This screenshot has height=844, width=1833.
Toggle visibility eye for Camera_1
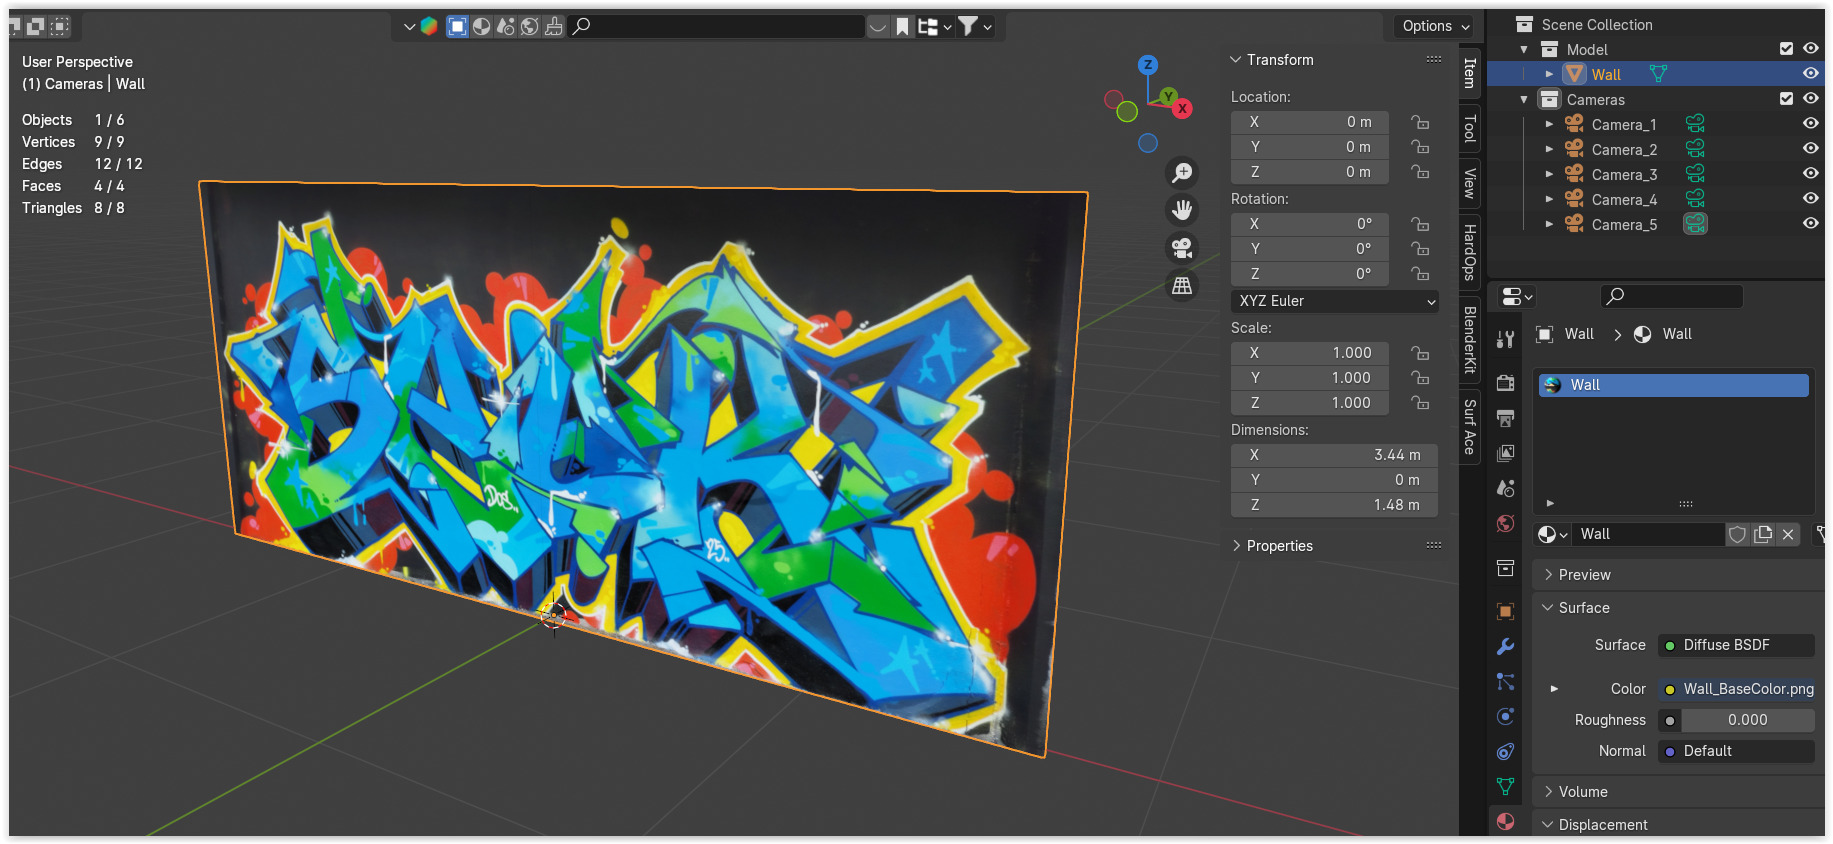click(x=1810, y=124)
